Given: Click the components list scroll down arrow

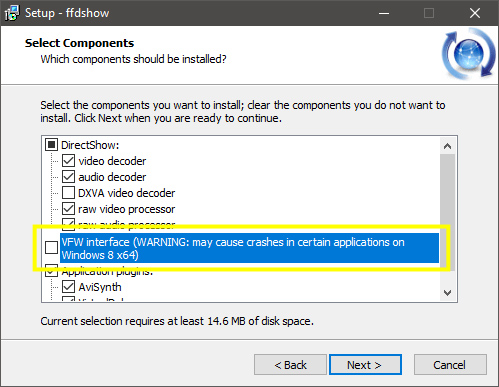Looking at the screenshot, I should [448, 293].
